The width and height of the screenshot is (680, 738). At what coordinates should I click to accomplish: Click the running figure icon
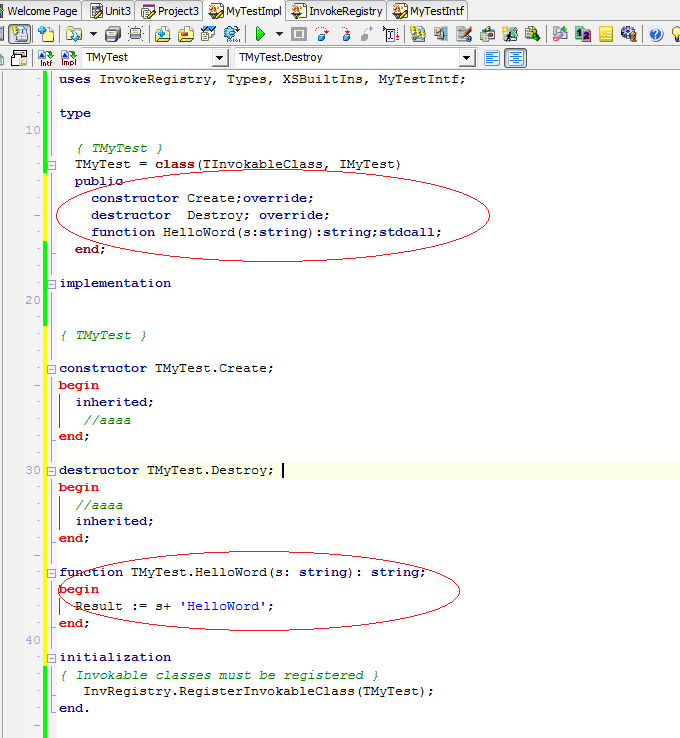510,34
